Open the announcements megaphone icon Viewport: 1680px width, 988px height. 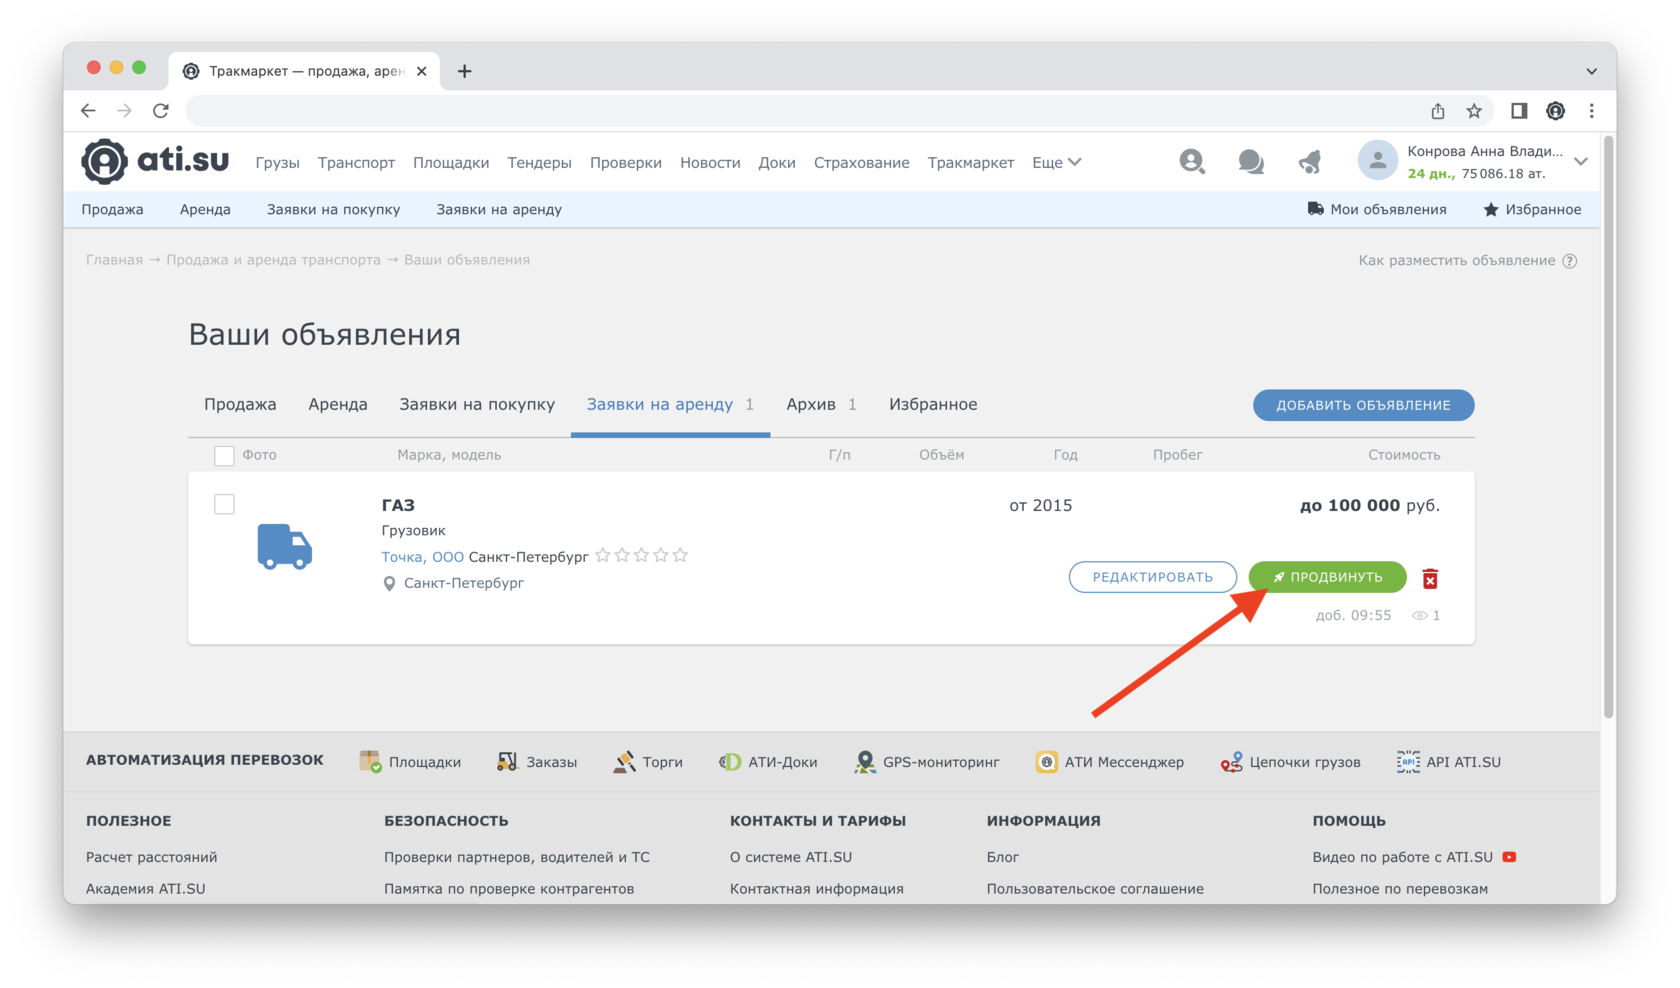click(1309, 161)
